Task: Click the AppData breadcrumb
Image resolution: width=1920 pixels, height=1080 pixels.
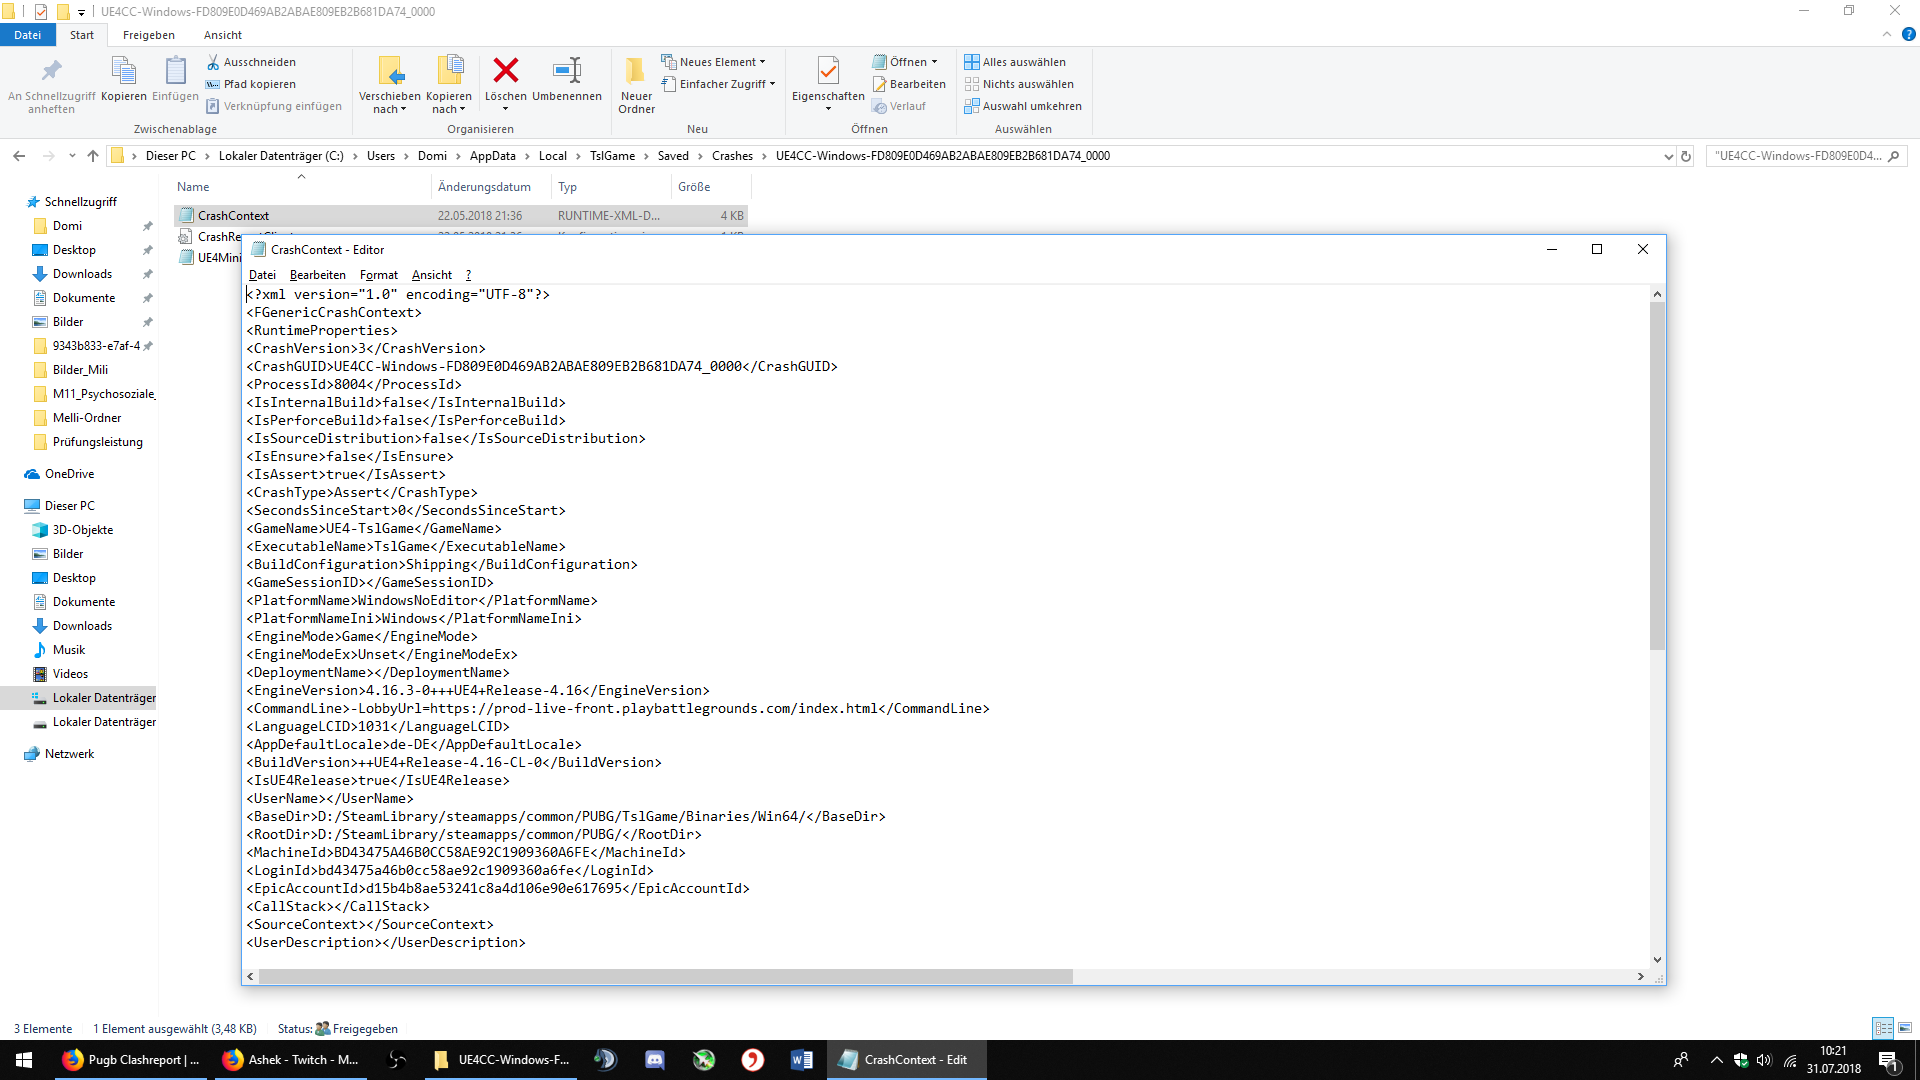Action: point(493,156)
